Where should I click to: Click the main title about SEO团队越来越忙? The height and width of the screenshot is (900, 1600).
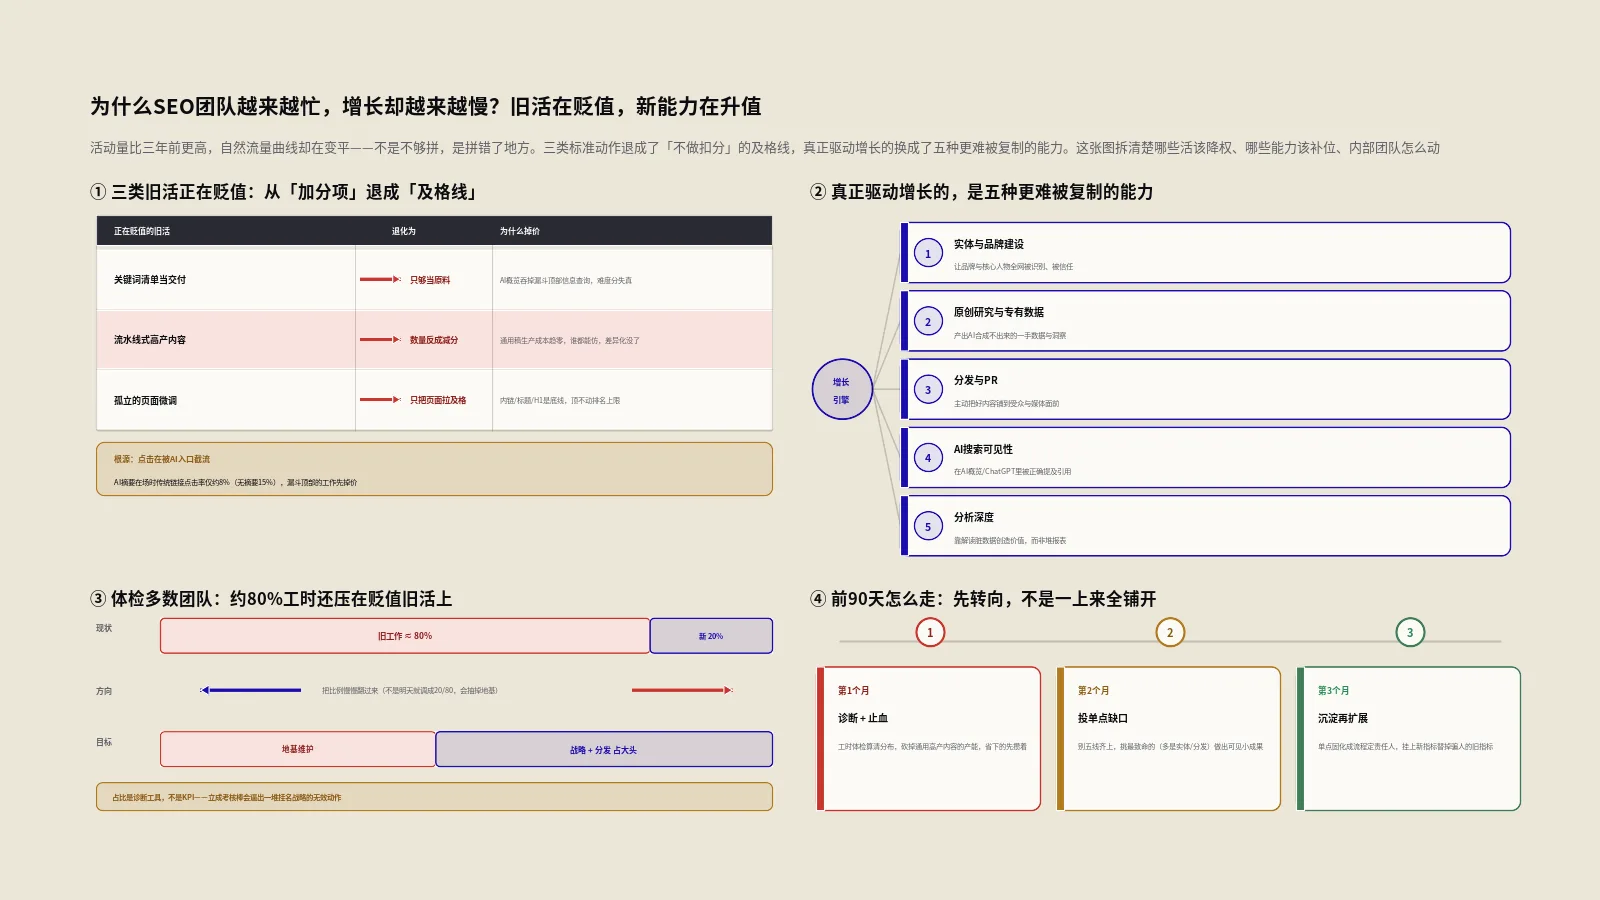426,107
